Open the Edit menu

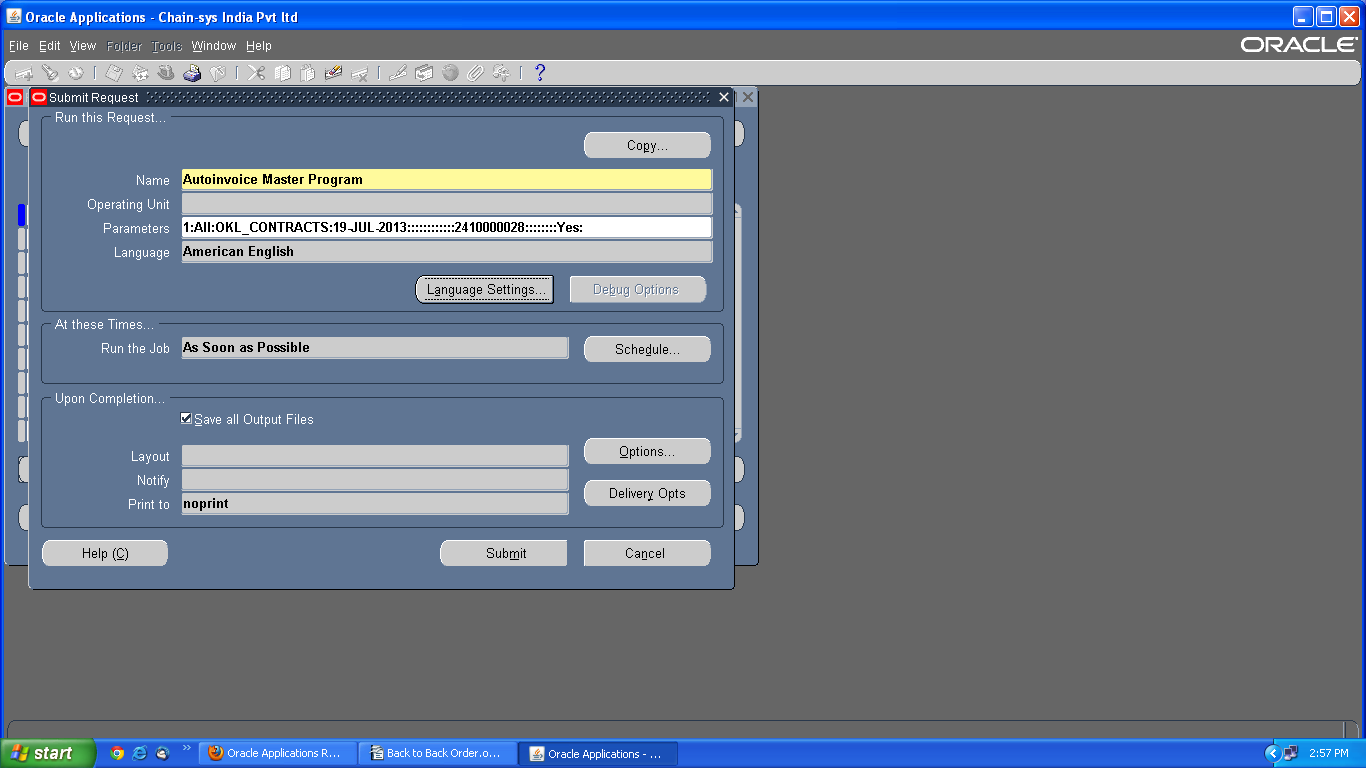[x=50, y=46]
